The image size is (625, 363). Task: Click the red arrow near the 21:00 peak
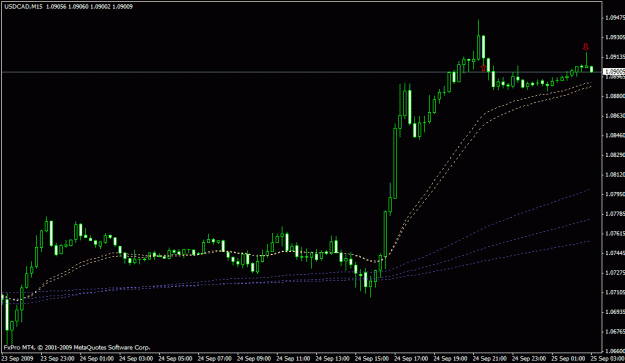[483, 68]
